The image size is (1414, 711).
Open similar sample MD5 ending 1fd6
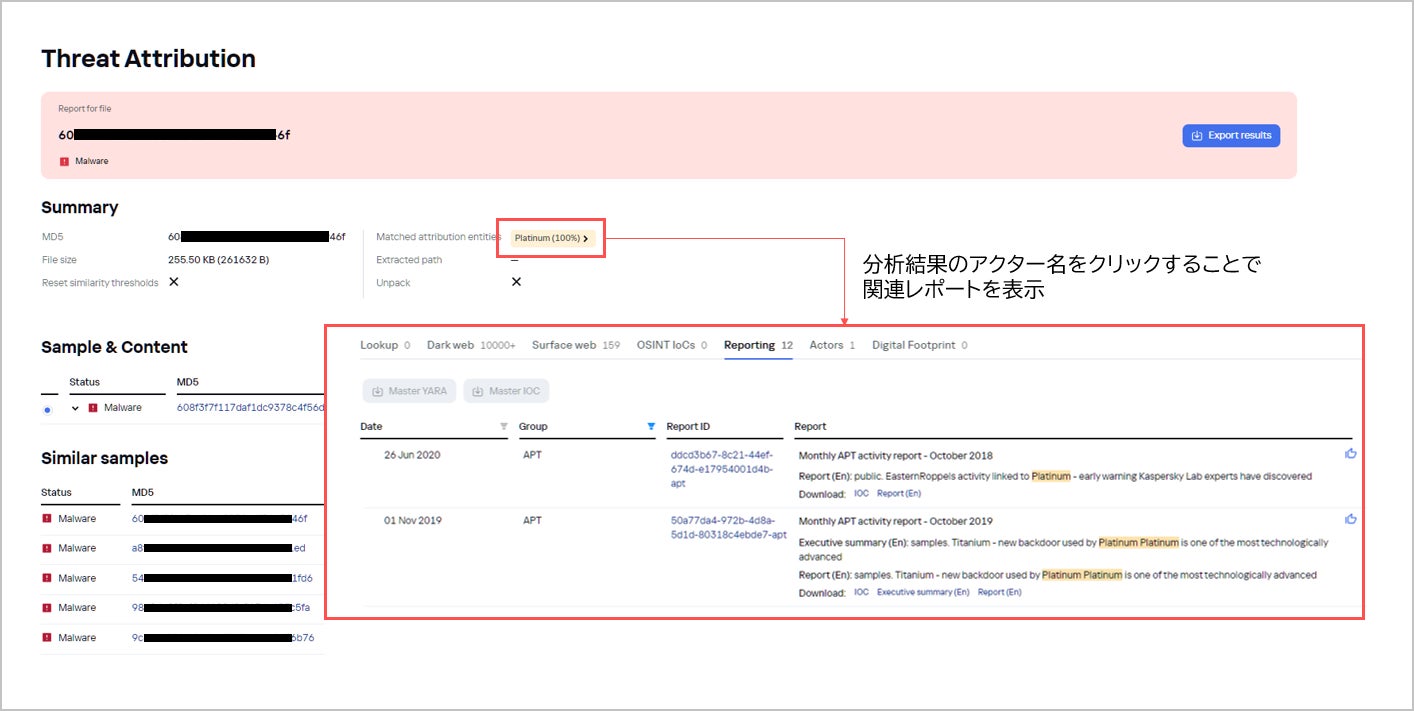pyautogui.click(x=222, y=578)
